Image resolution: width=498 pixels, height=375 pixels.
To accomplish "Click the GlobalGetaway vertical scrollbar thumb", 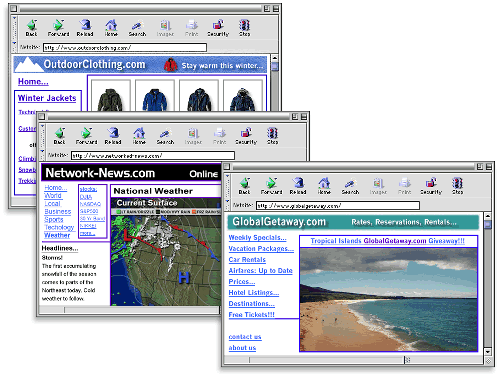I will (488, 224).
